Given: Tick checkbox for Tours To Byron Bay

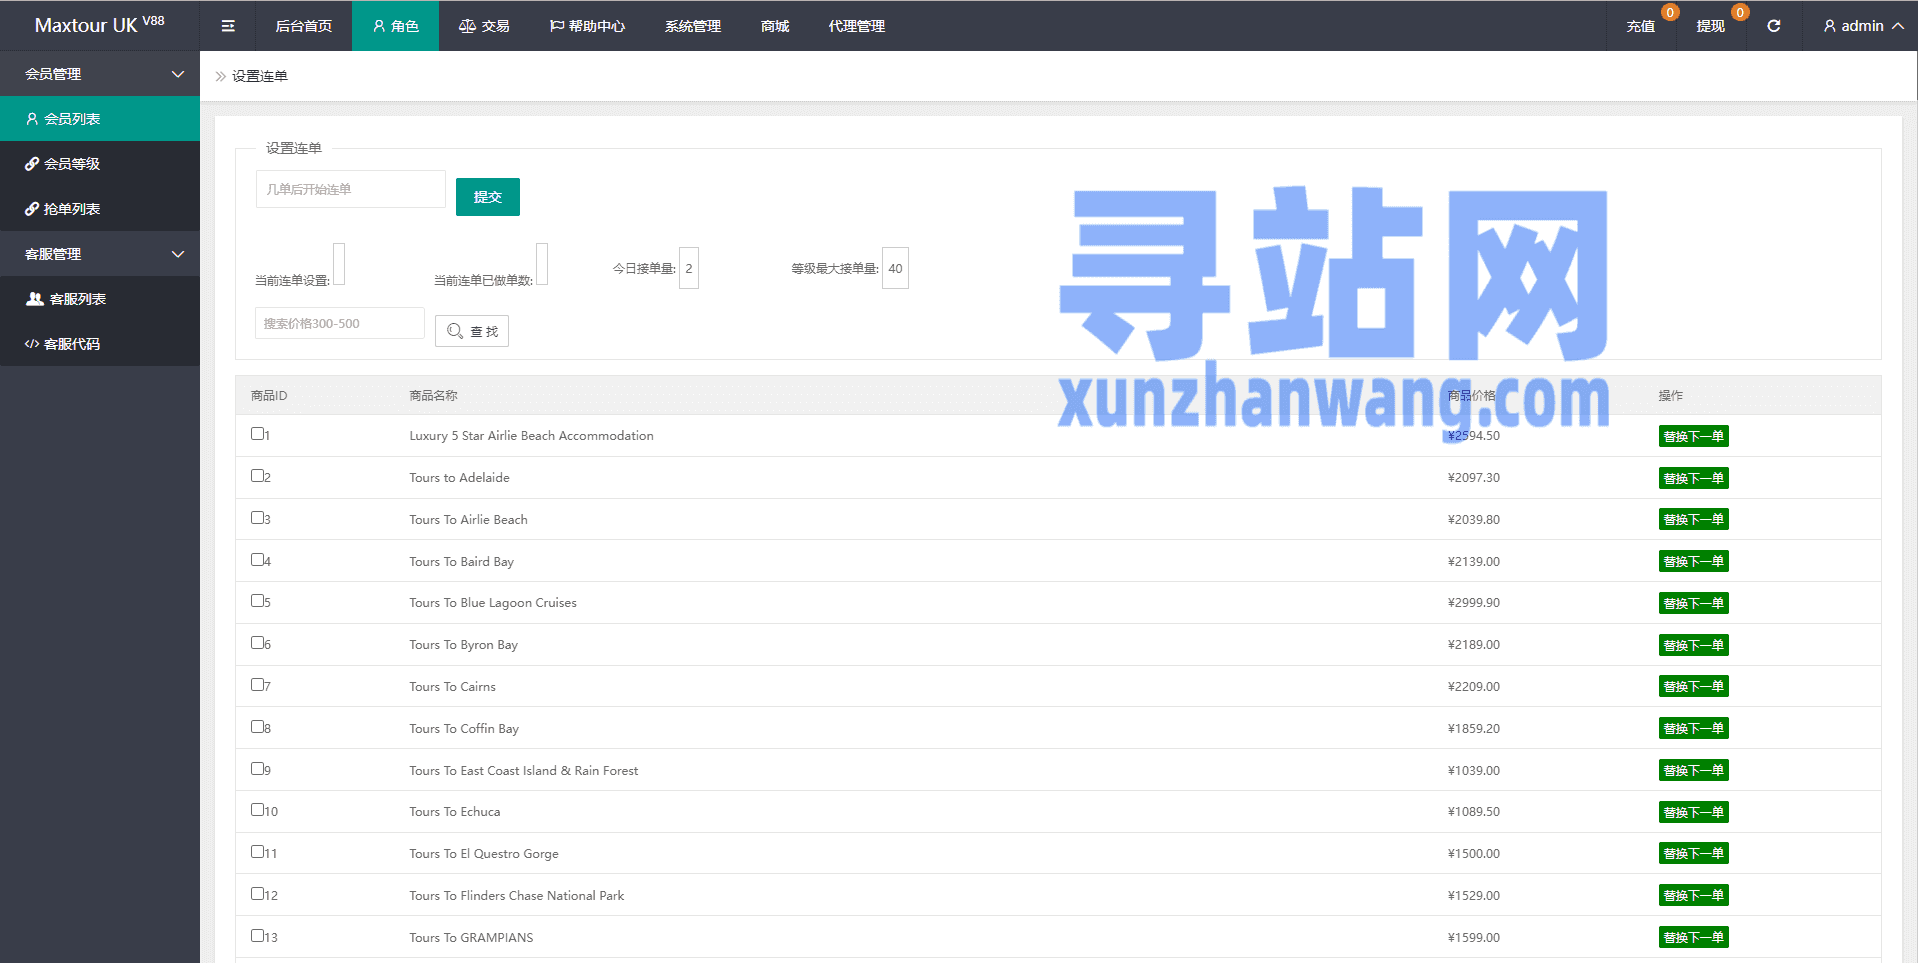Looking at the screenshot, I should pos(257,643).
